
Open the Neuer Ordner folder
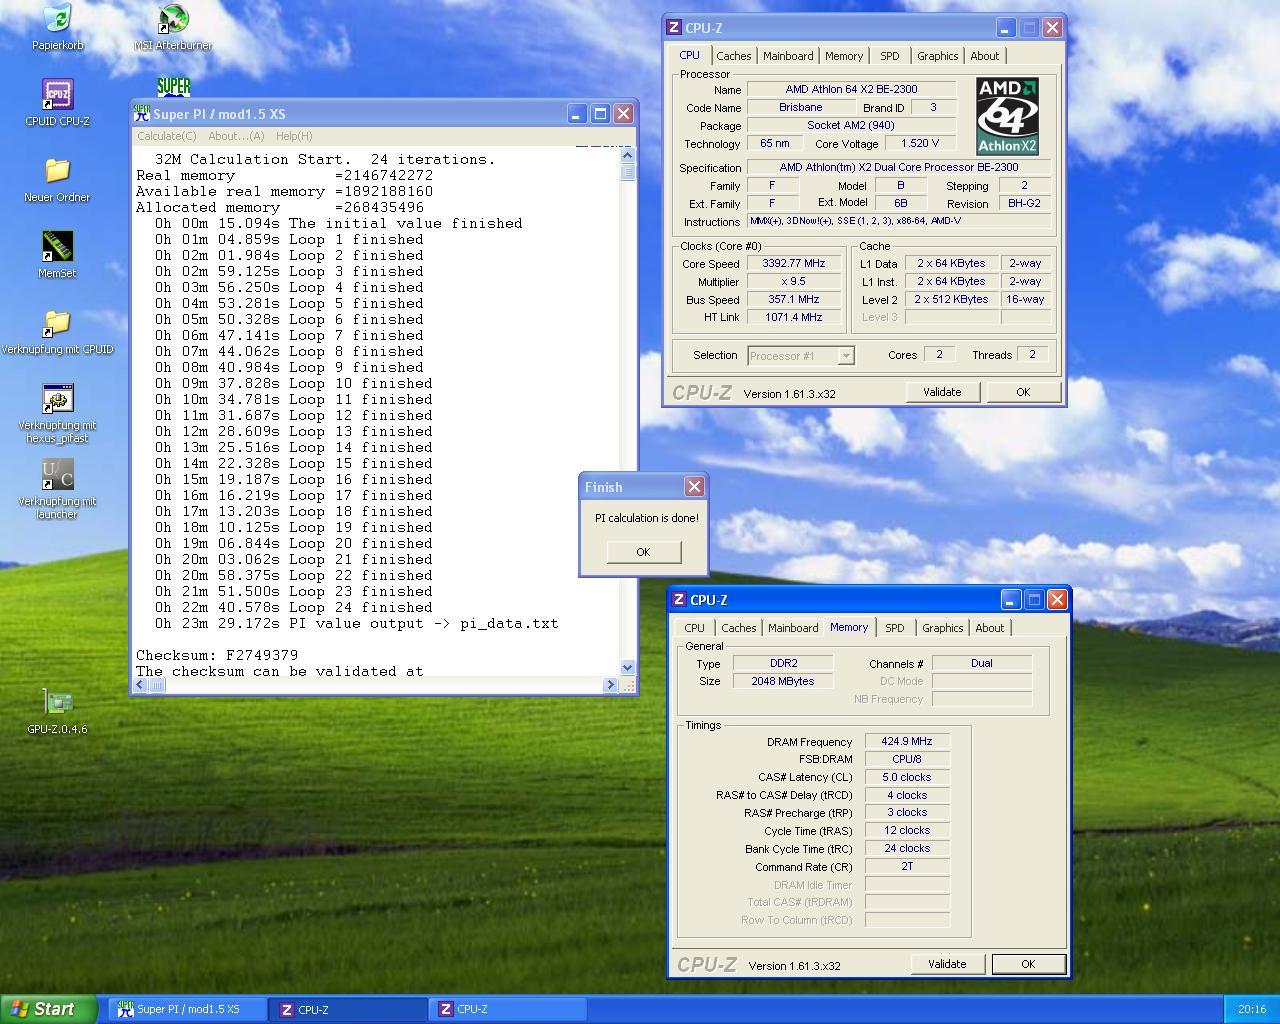(57, 171)
